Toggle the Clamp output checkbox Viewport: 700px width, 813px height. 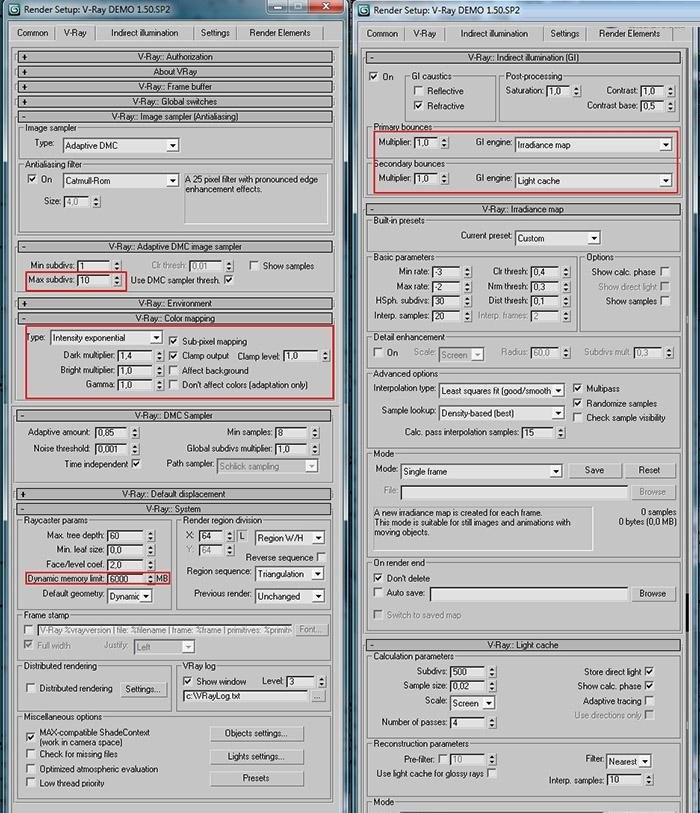point(173,356)
